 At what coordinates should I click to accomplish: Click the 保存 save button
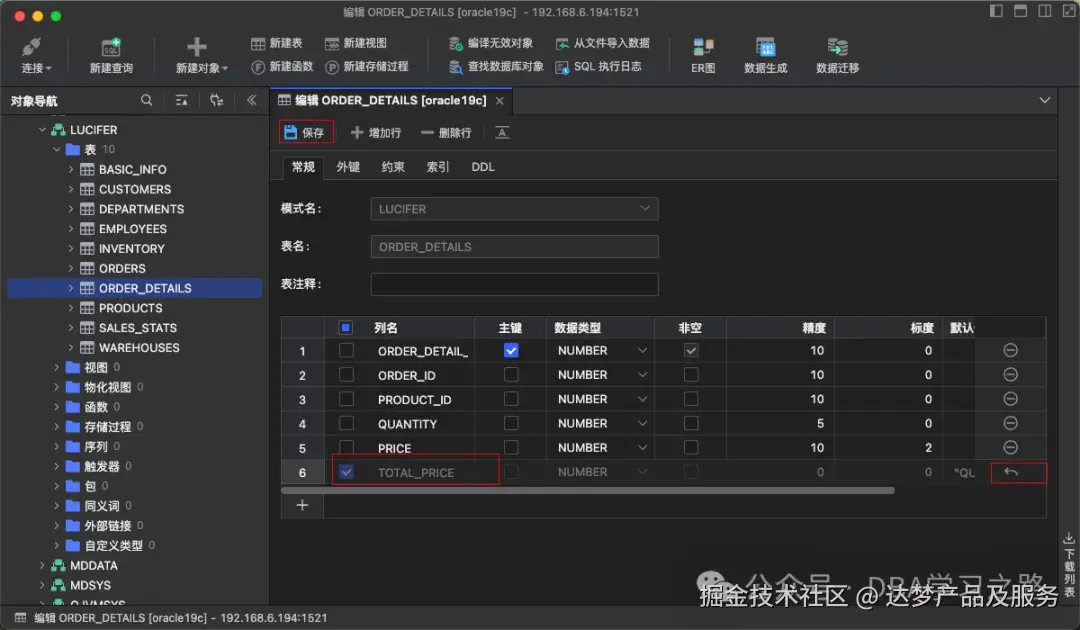[306, 132]
